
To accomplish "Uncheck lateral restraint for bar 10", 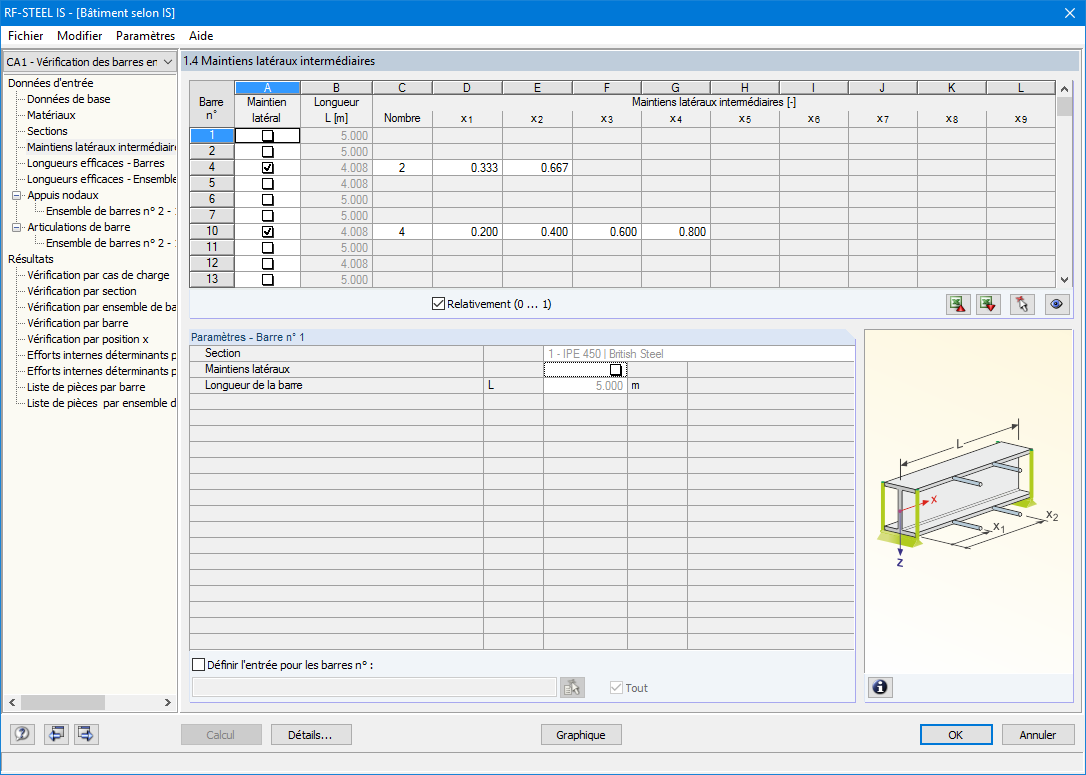I will (x=267, y=232).
